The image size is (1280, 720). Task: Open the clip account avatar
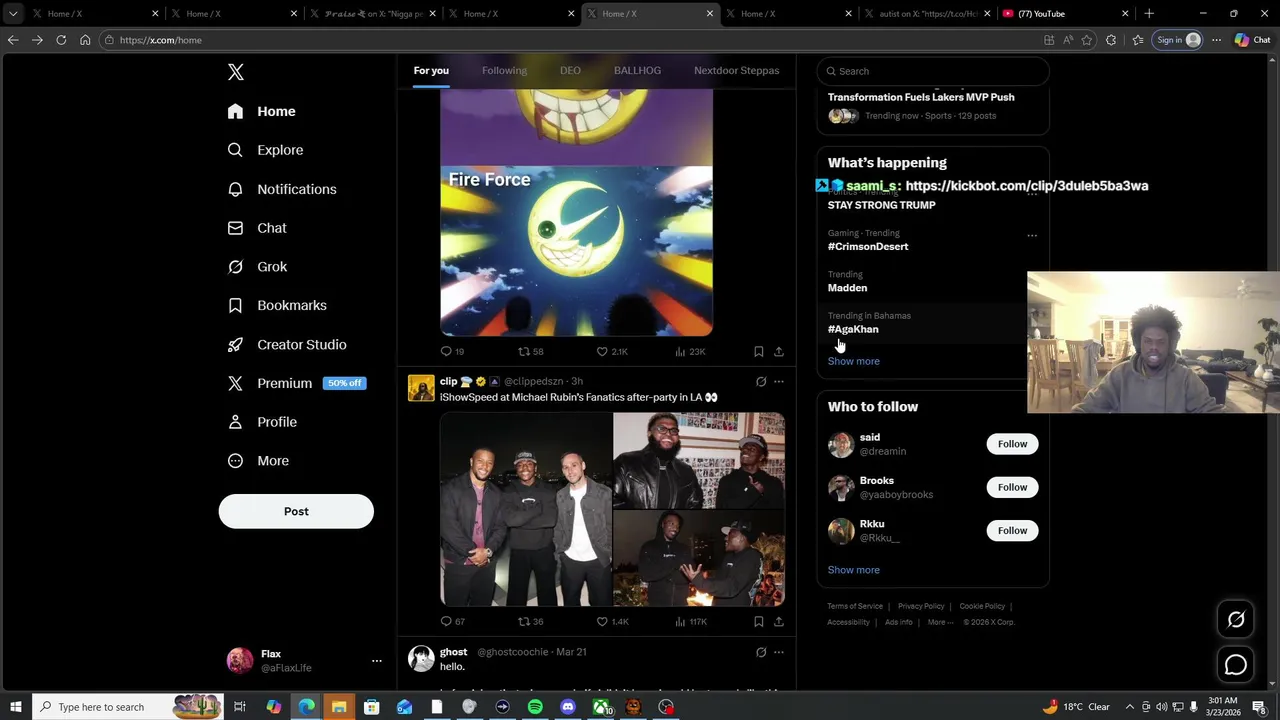pos(421,388)
